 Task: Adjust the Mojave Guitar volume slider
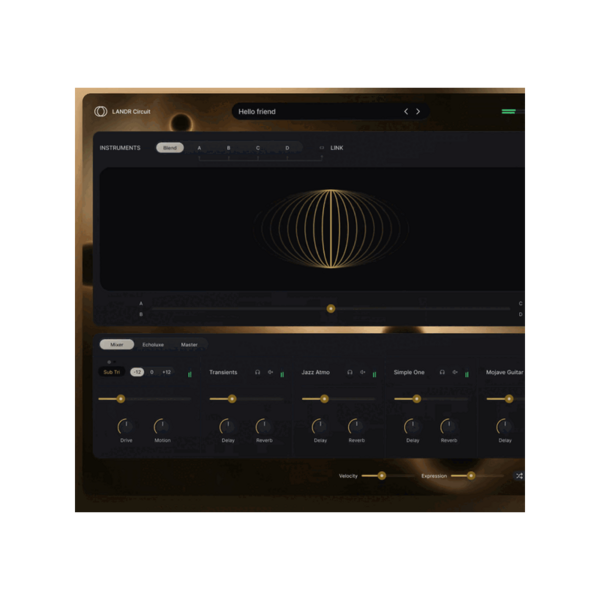505,399
